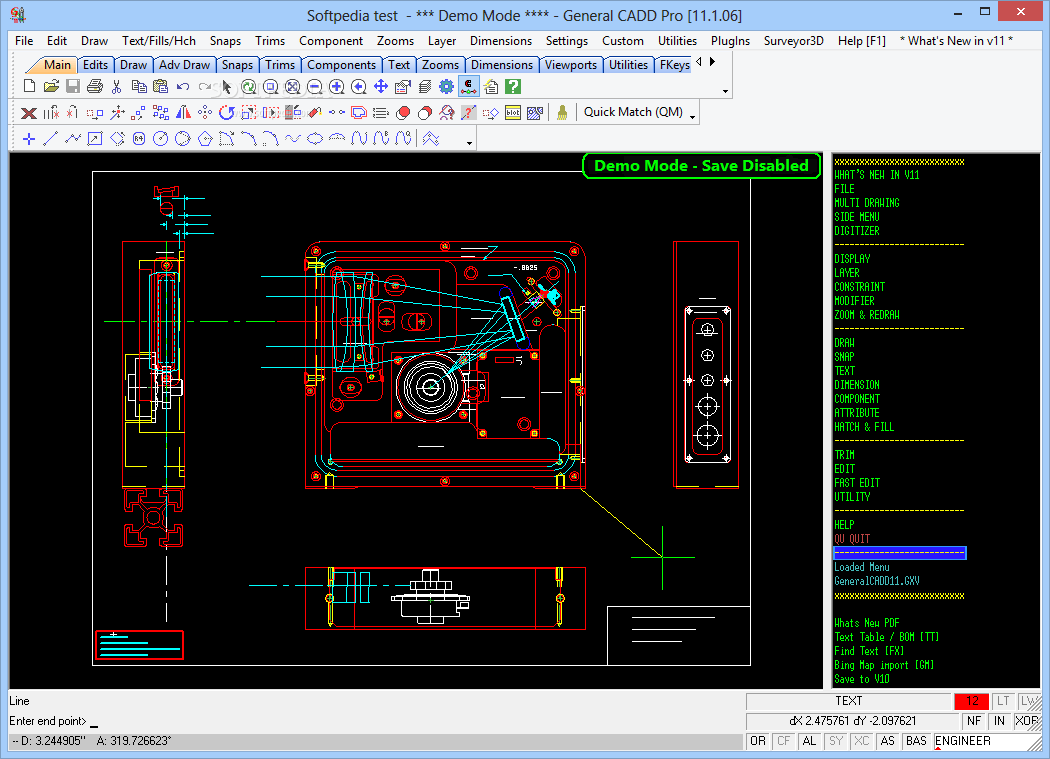The height and width of the screenshot is (759, 1050).
Task: Open the HATCH & FILL side menu item
Action: 864,427
